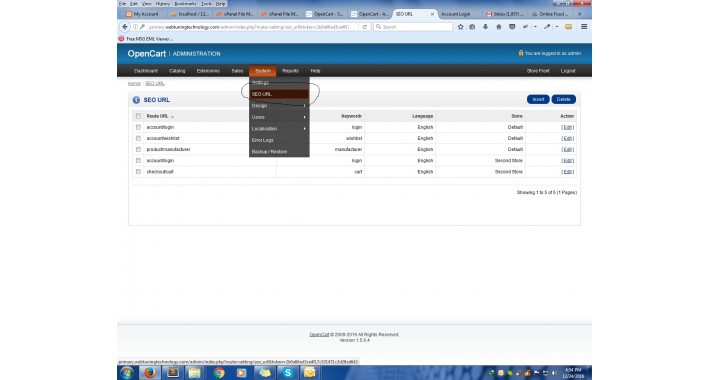Open the Sales menu in the navbar
Image resolution: width=710 pixels, height=380 pixels.
[x=237, y=71]
